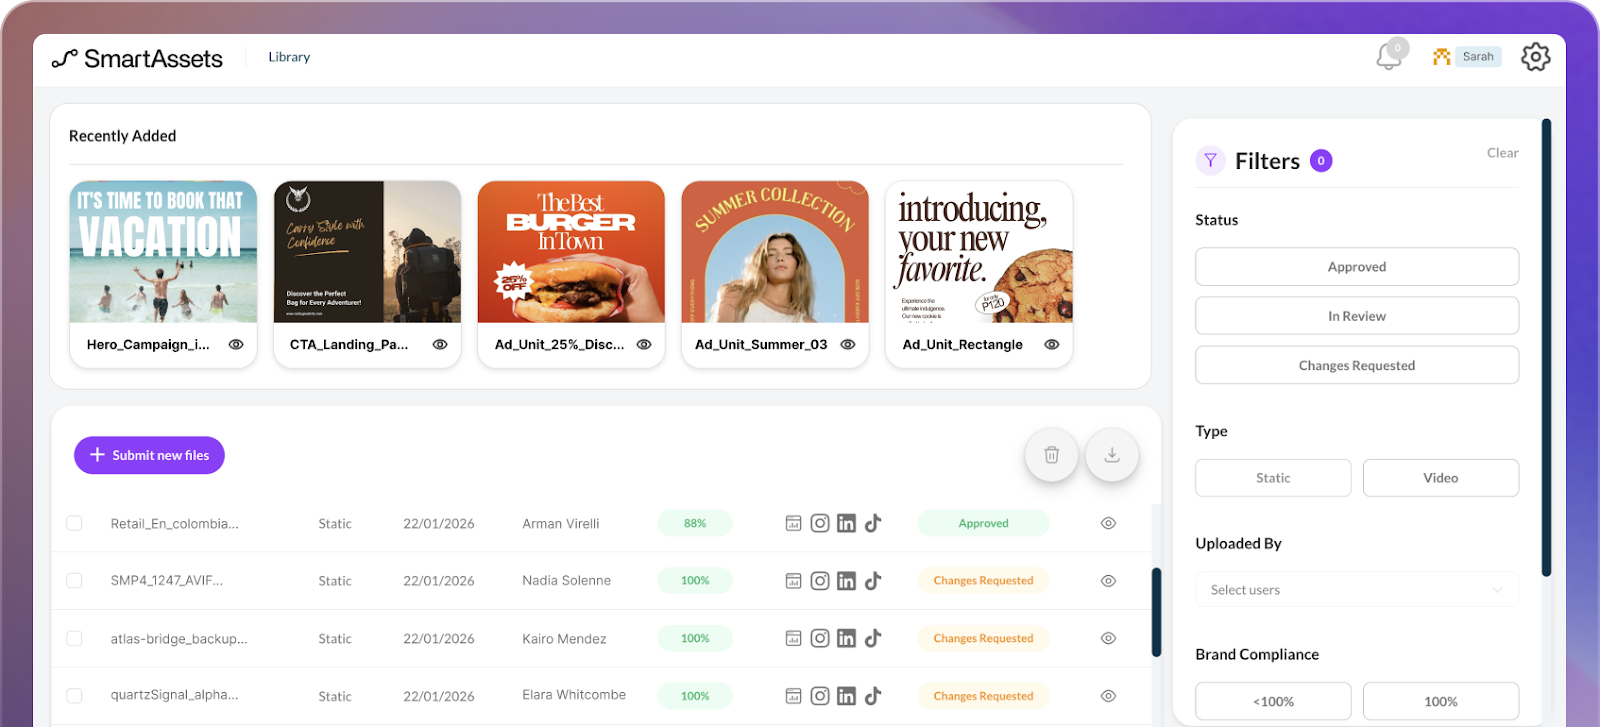Click Instagram icon in atlas-bridge_backup row
1600x727 pixels.
pos(820,638)
